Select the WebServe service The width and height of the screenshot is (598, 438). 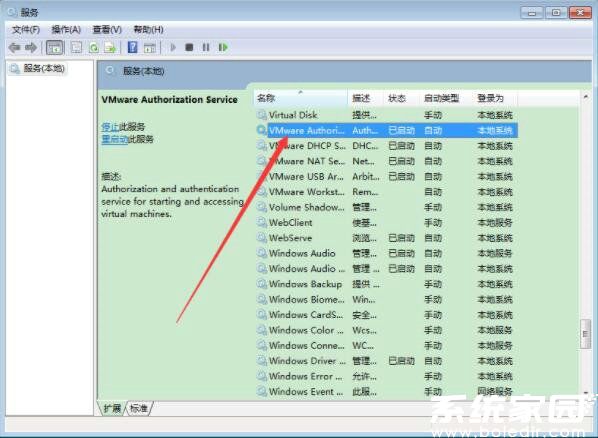(x=387, y=238)
